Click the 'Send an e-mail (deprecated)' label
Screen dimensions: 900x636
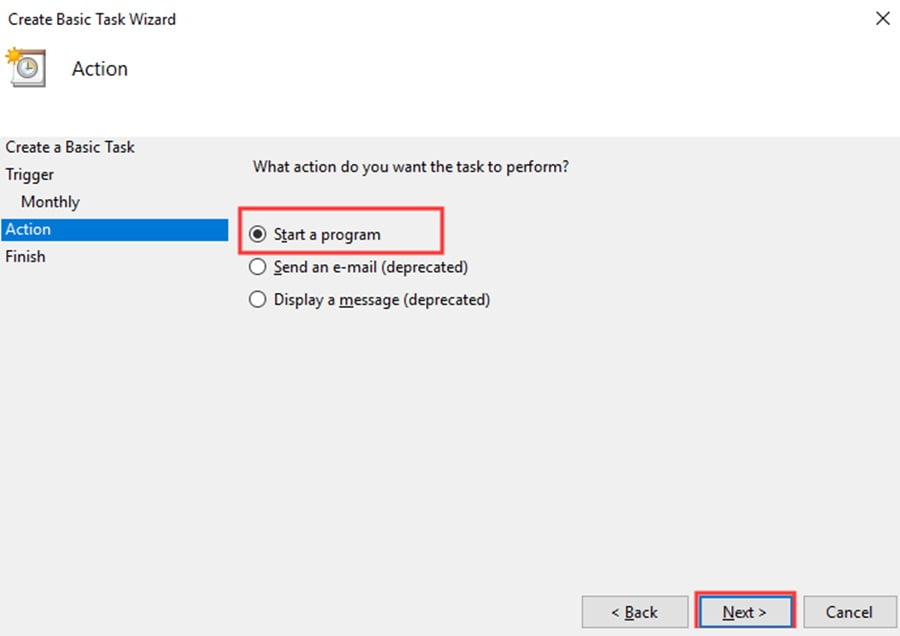point(371,267)
